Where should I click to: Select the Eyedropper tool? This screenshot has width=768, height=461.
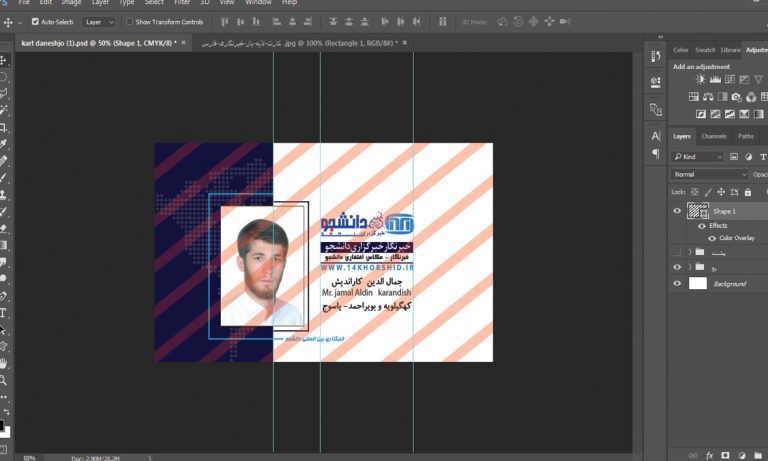click(3, 144)
